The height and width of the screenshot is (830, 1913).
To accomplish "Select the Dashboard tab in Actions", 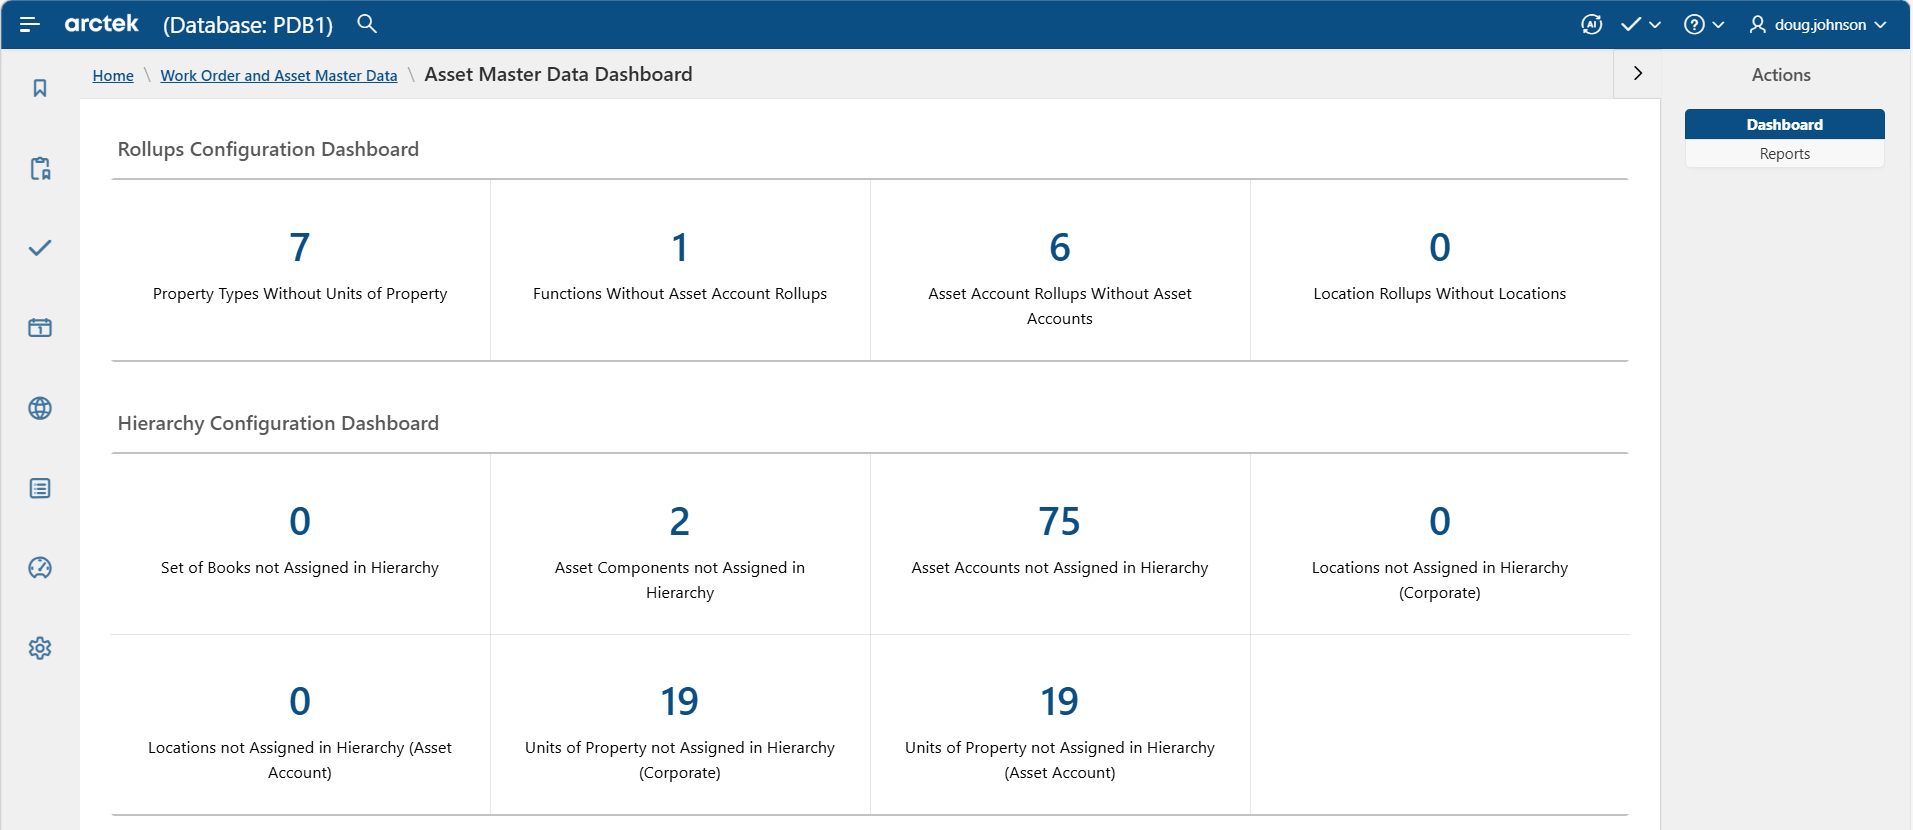I will click(x=1785, y=124).
